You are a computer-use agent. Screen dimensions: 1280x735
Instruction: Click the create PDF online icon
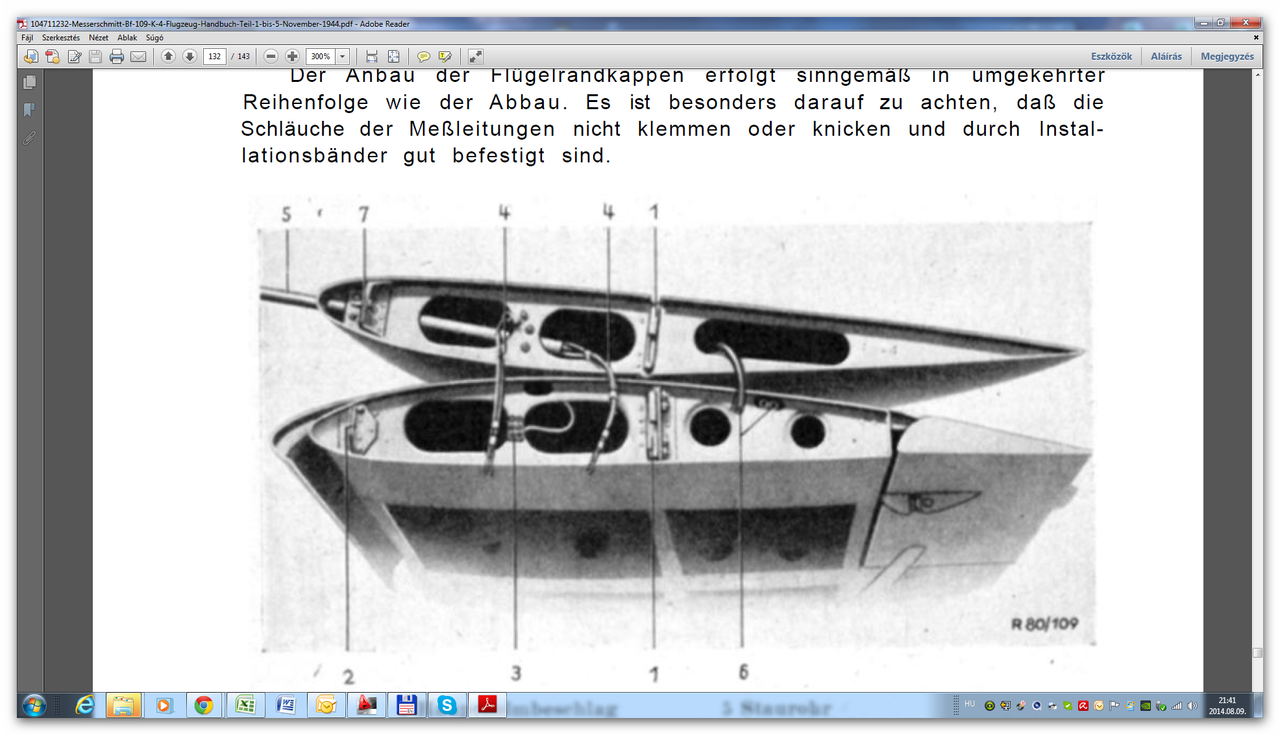click(52, 57)
